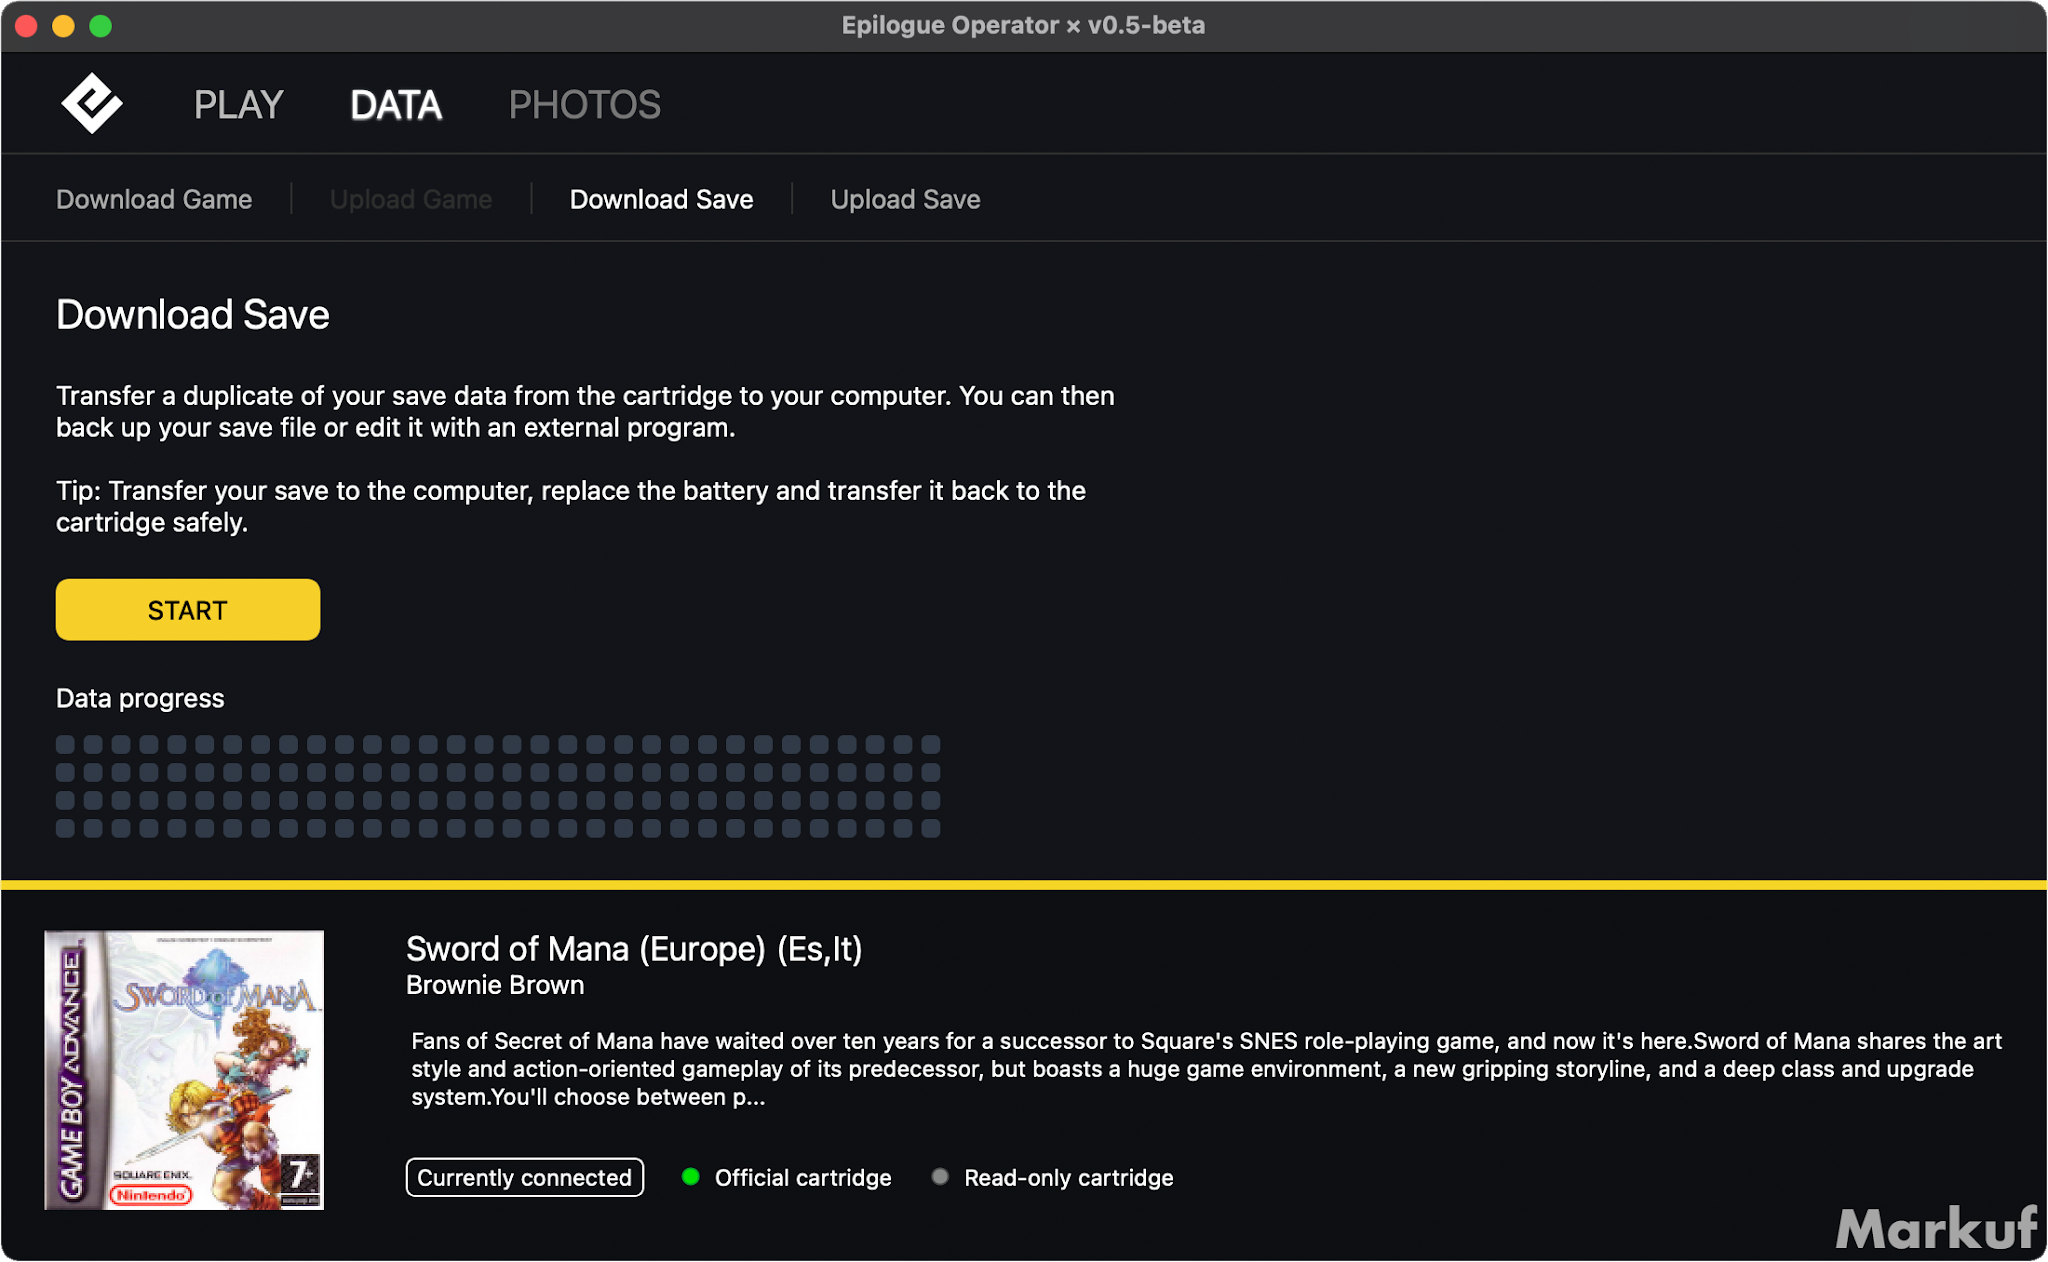Click the Official cartridge label
The height and width of the screenshot is (1262, 2048).
coord(802,1177)
